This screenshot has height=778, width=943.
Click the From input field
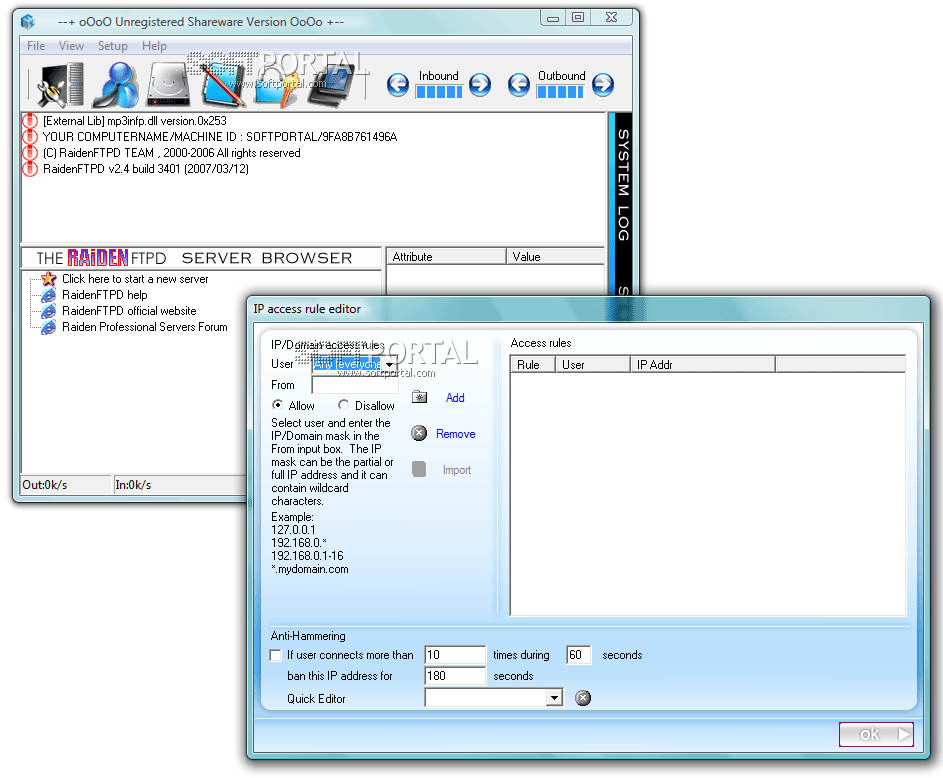[354, 385]
